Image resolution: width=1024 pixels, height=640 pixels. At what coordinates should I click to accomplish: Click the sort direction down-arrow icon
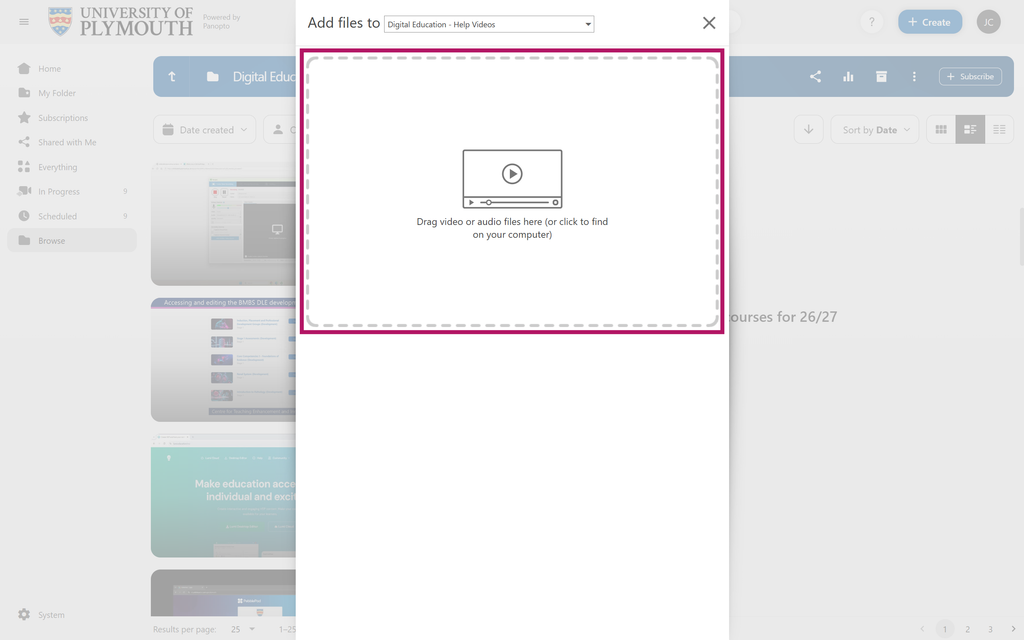pyautogui.click(x=808, y=129)
